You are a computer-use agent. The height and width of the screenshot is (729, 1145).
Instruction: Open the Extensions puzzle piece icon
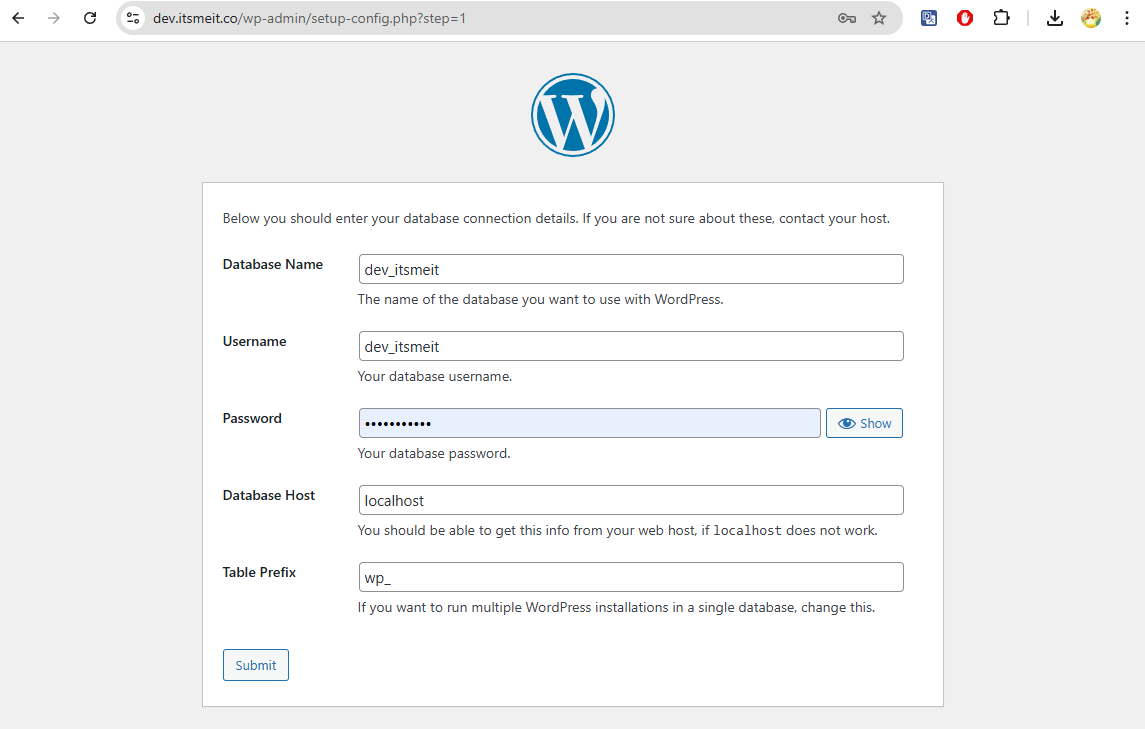pos(1001,17)
